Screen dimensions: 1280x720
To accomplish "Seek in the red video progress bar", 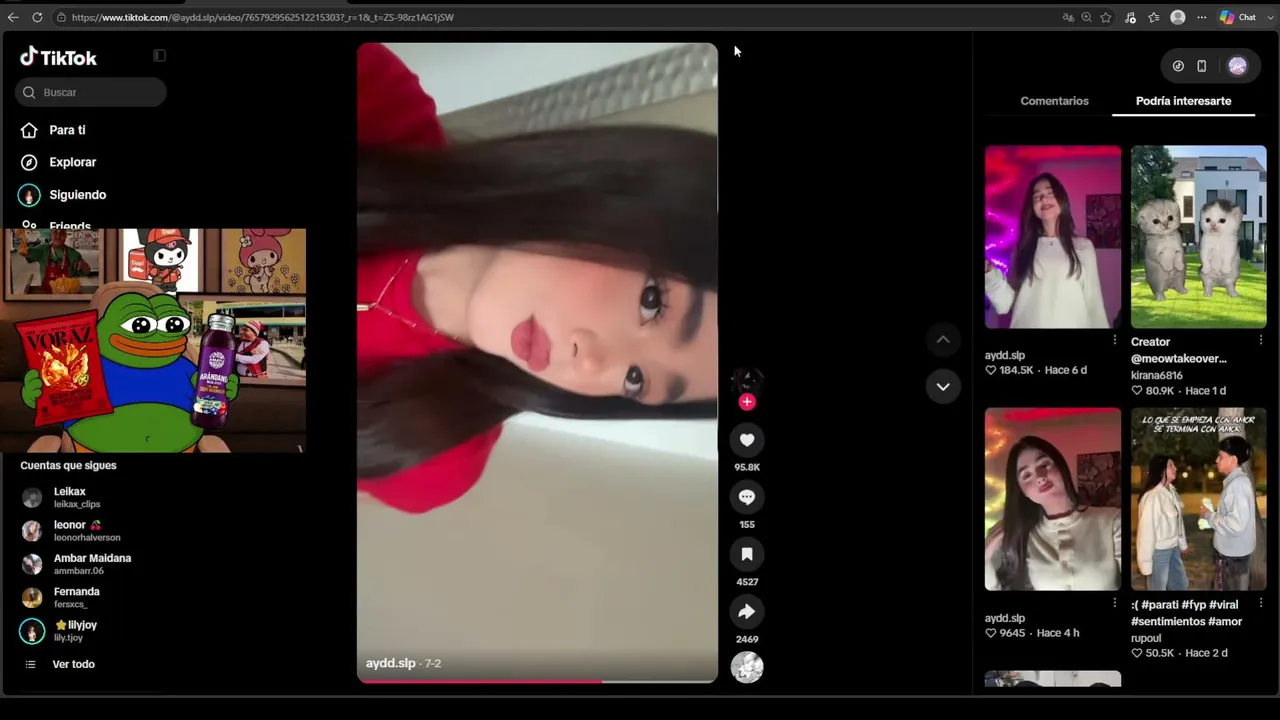I will tap(537, 681).
